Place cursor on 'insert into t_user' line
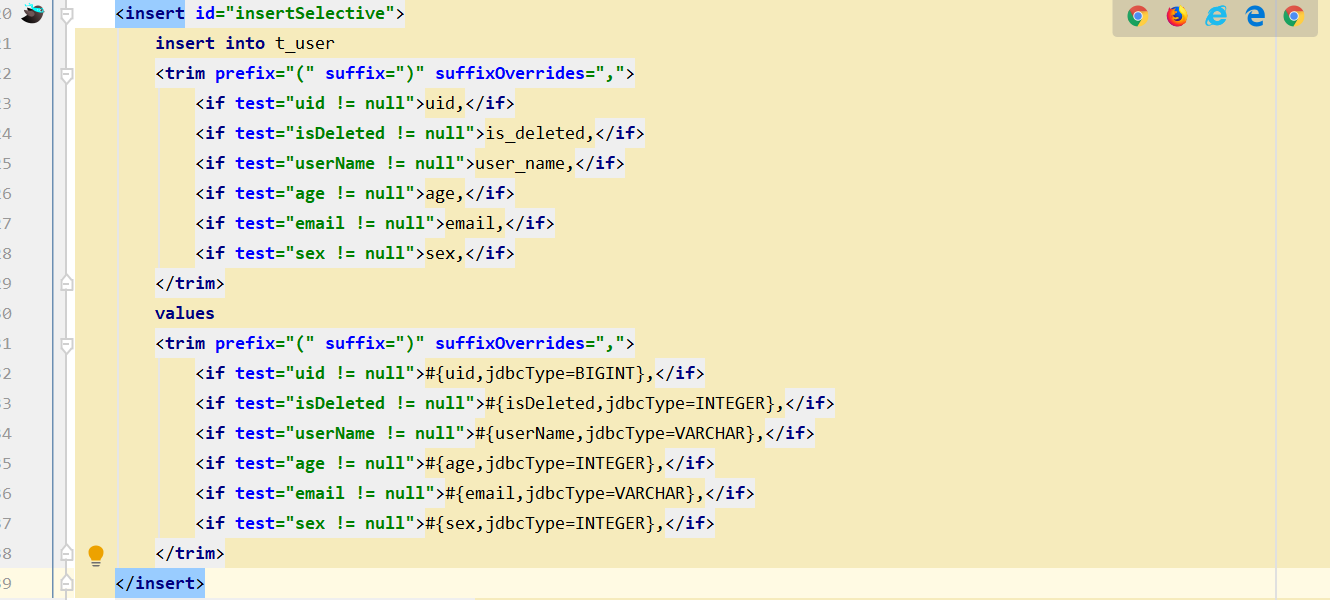The height and width of the screenshot is (600, 1330). coord(245,43)
